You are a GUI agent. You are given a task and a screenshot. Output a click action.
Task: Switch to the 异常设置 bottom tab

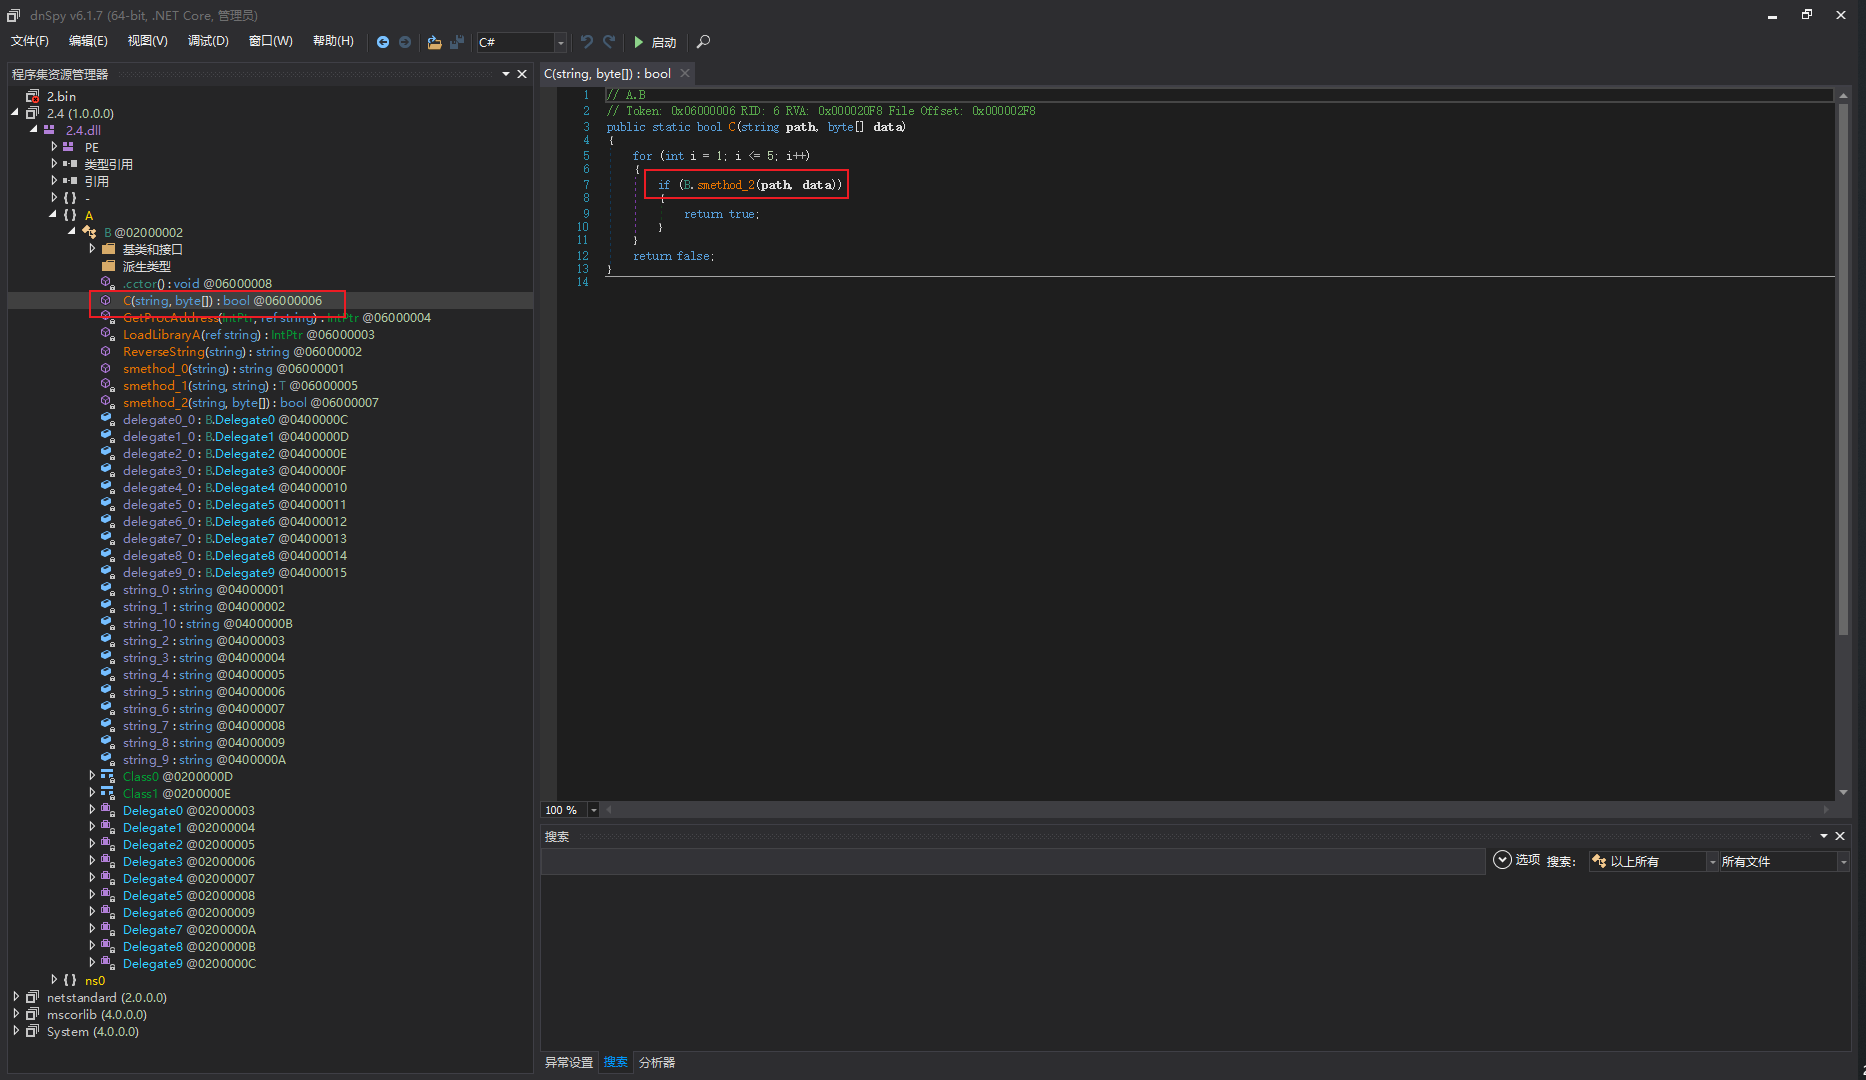click(x=569, y=1062)
